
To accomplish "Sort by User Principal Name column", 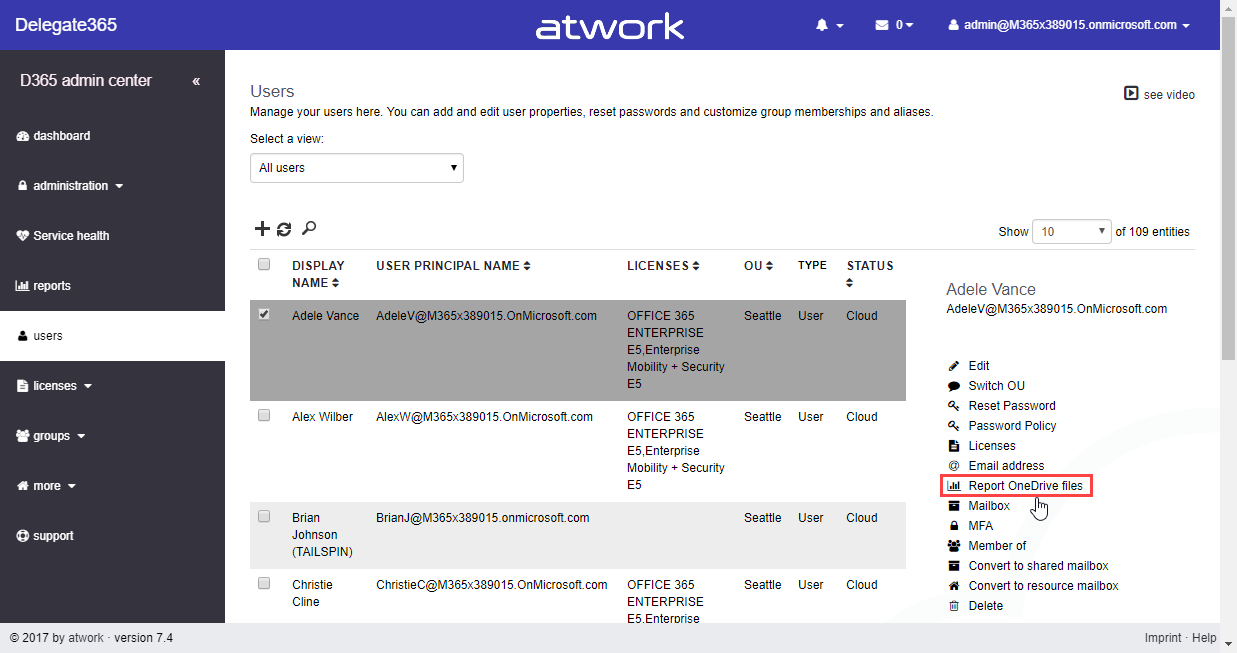I will [x=453, y=266].
